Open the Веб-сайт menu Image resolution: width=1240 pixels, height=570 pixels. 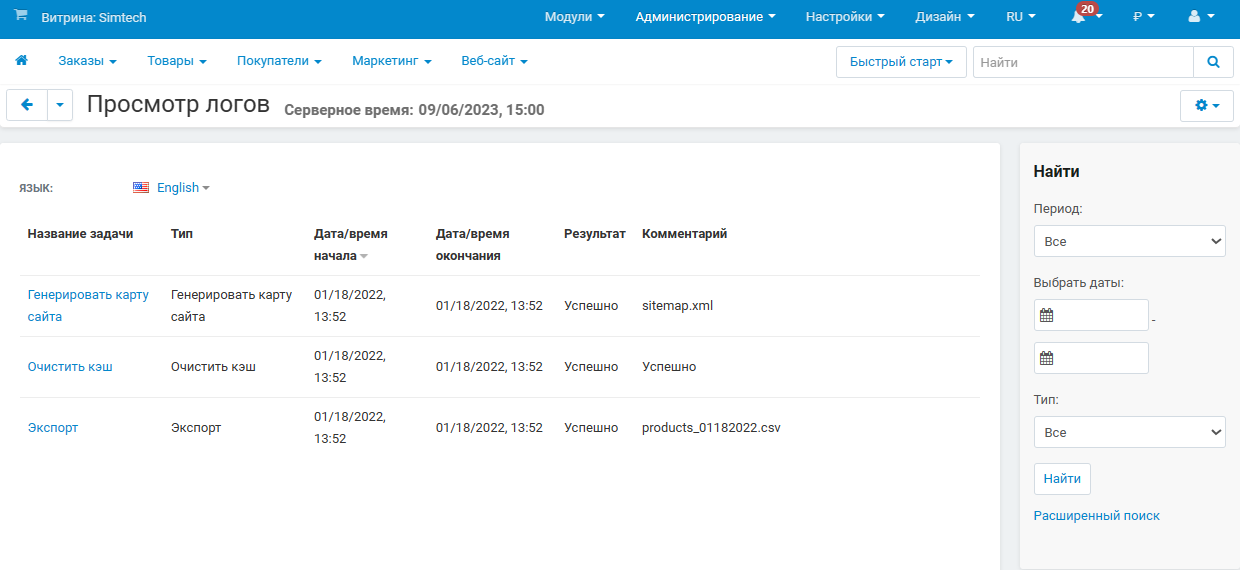pos(494,61)
